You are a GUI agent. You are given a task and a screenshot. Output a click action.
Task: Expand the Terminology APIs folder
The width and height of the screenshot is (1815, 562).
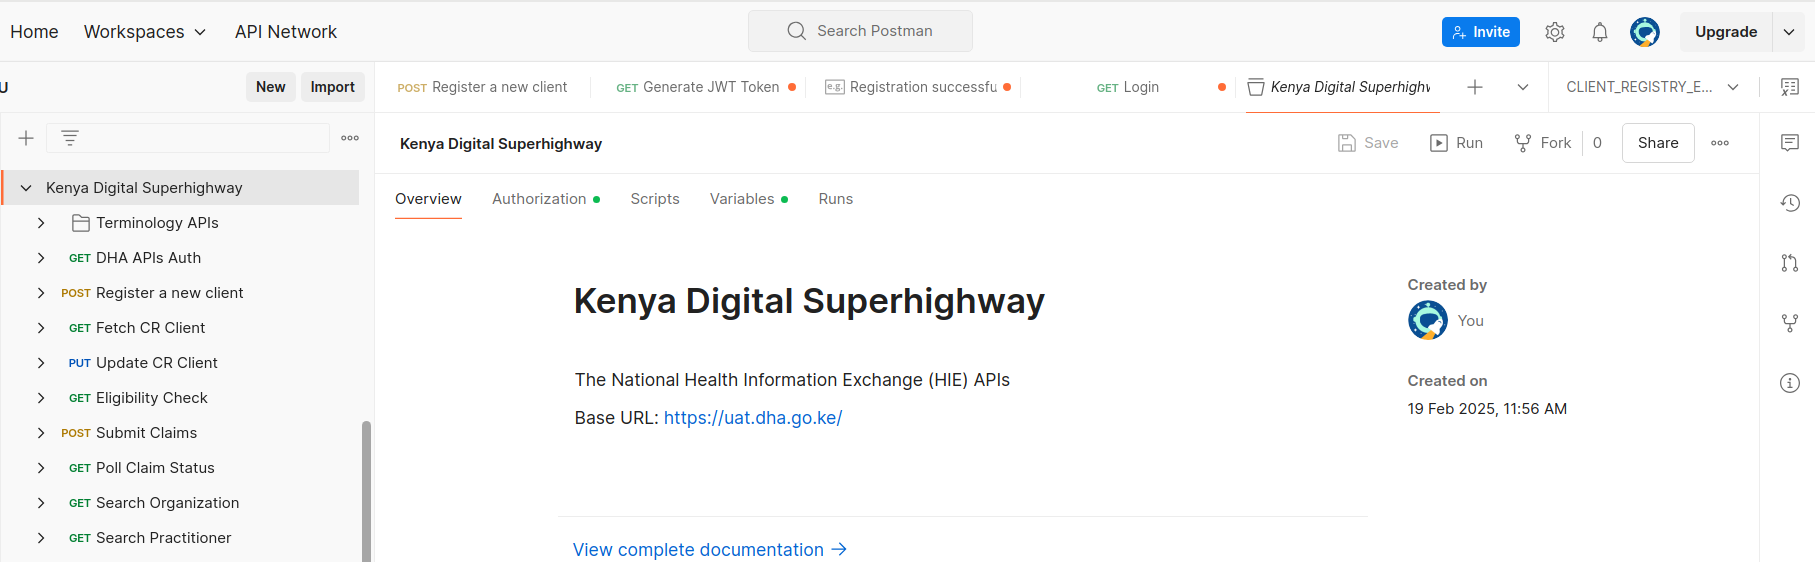[41, 223]
